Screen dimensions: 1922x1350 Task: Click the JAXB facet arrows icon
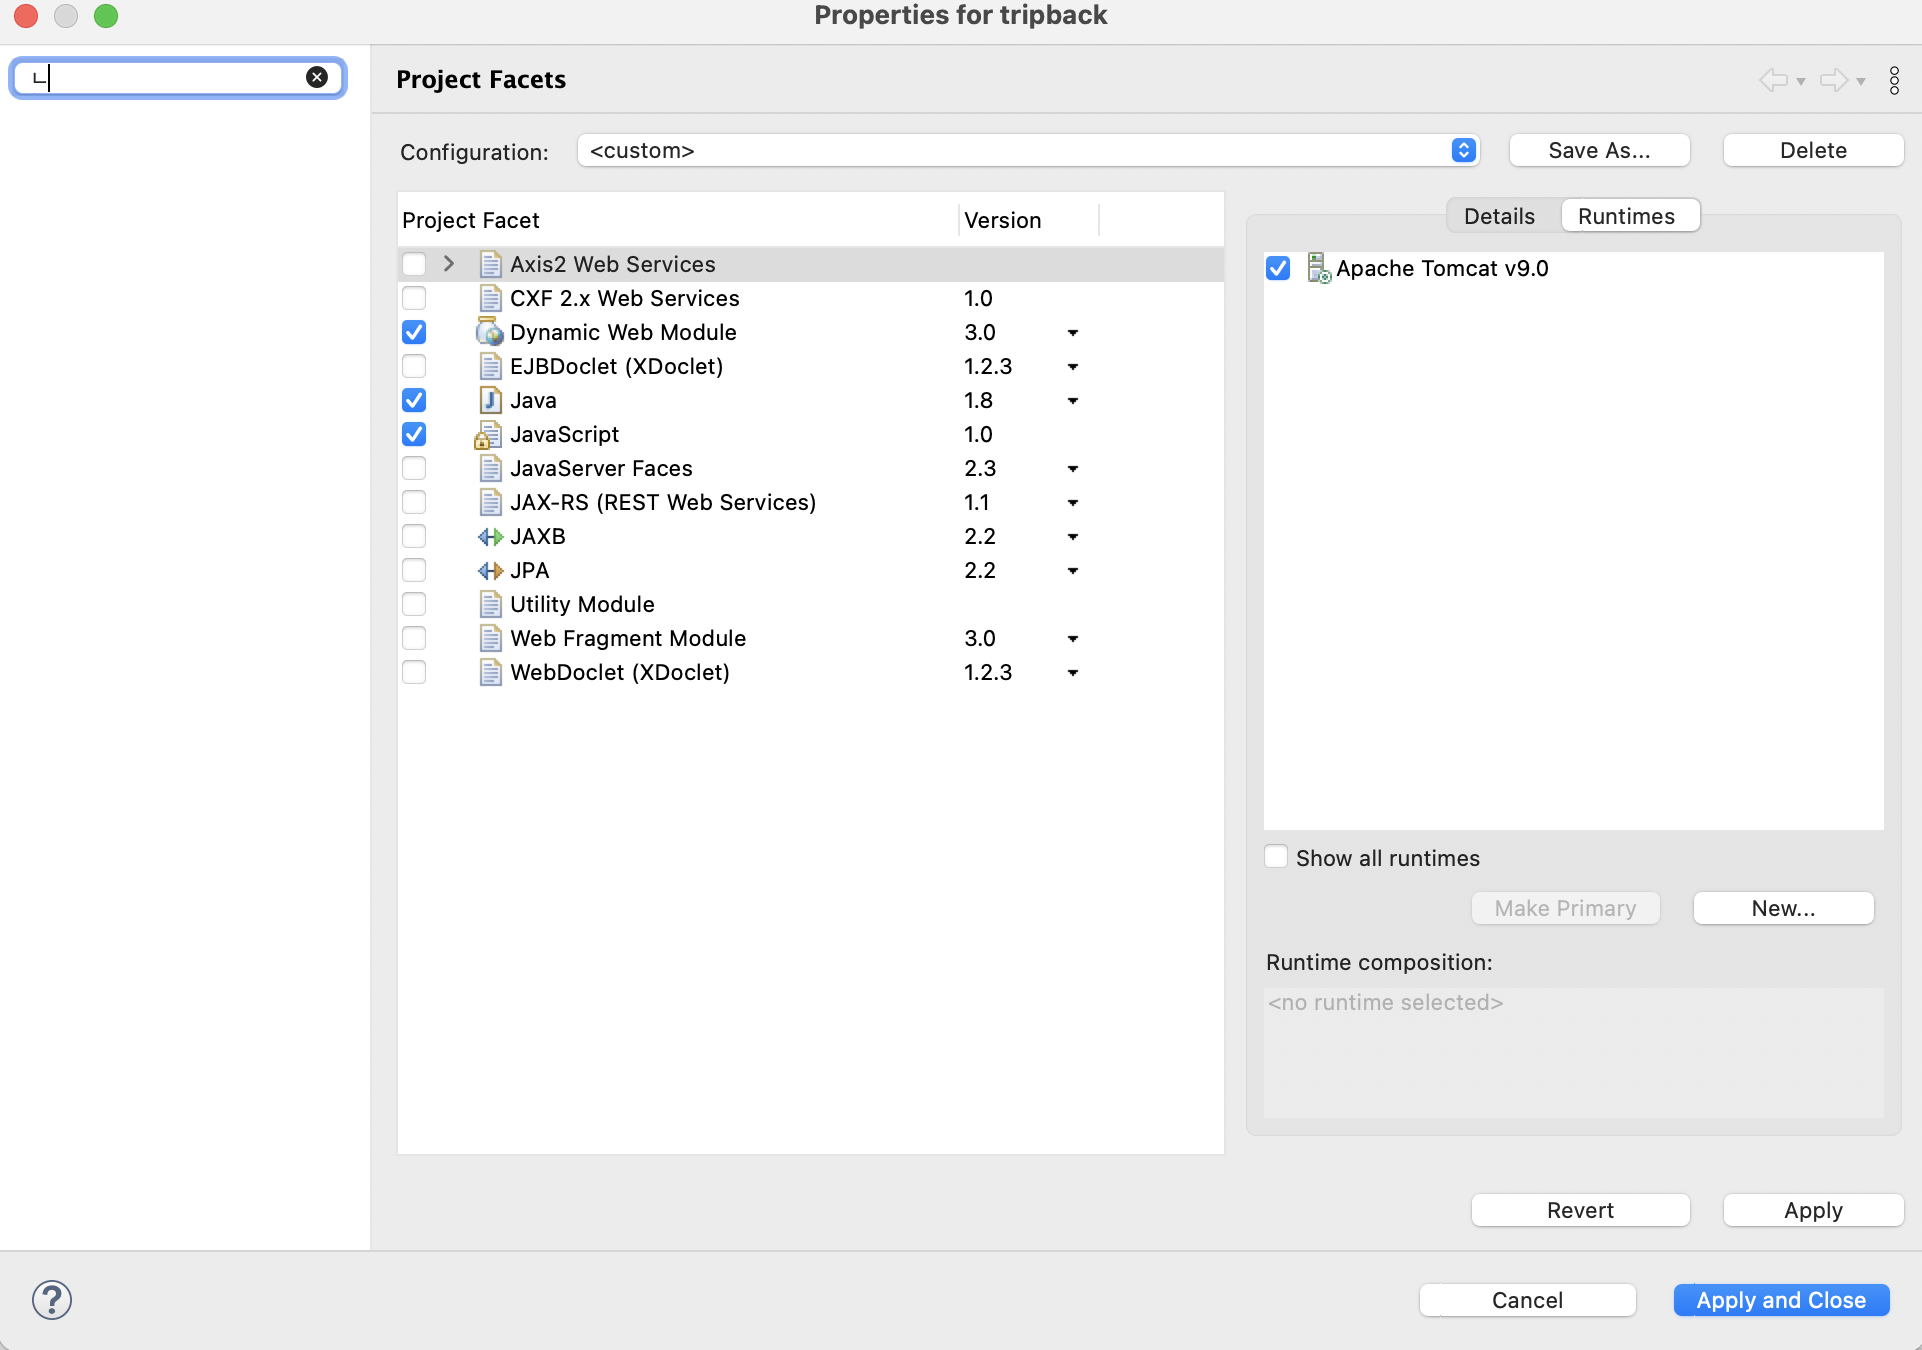489,537
